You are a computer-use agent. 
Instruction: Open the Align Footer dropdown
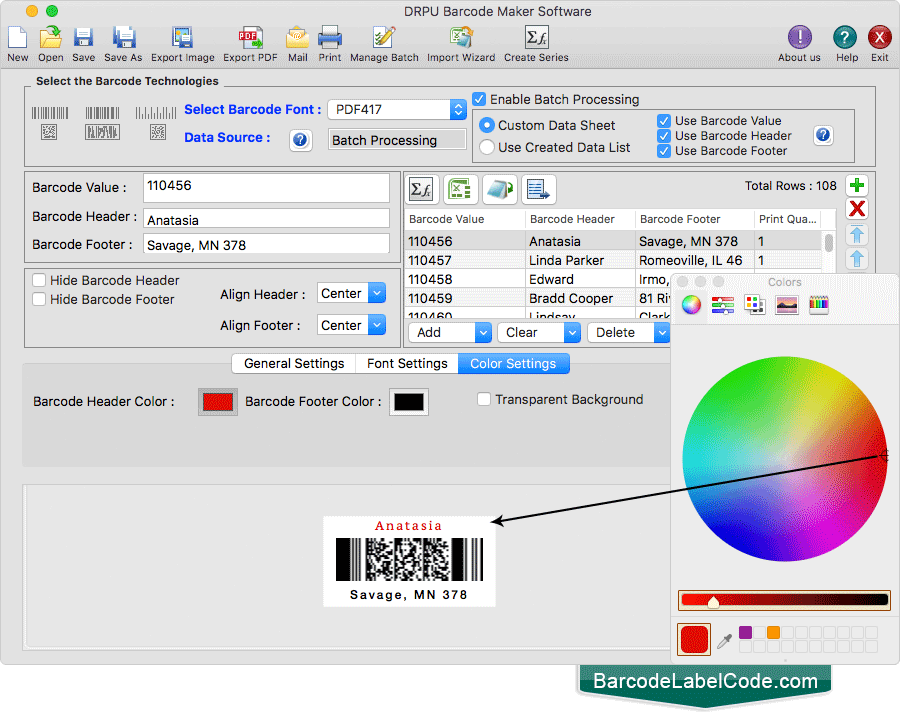(x=351, y=326)
